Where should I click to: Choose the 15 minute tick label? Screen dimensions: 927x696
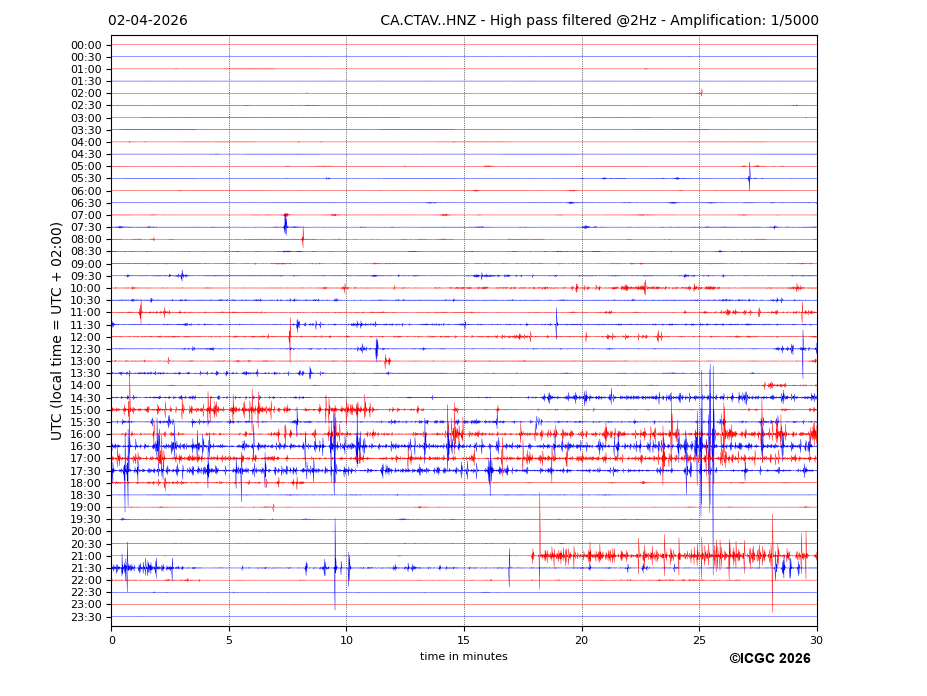(464, 640)
